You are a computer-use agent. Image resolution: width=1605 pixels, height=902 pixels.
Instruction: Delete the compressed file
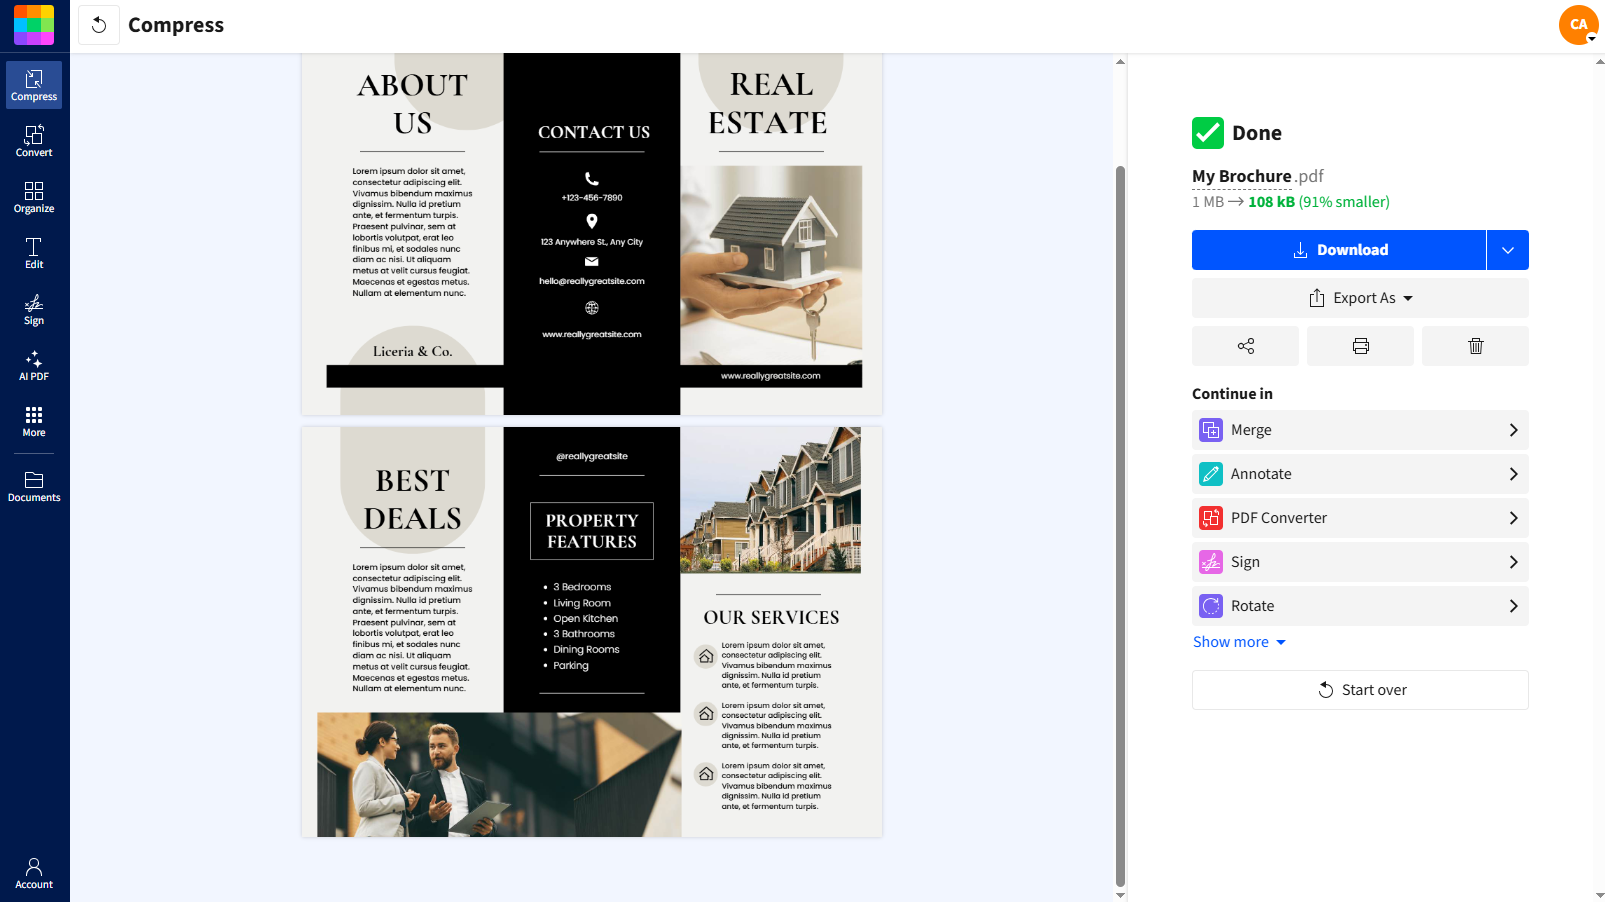click(x=1474, y=345)
